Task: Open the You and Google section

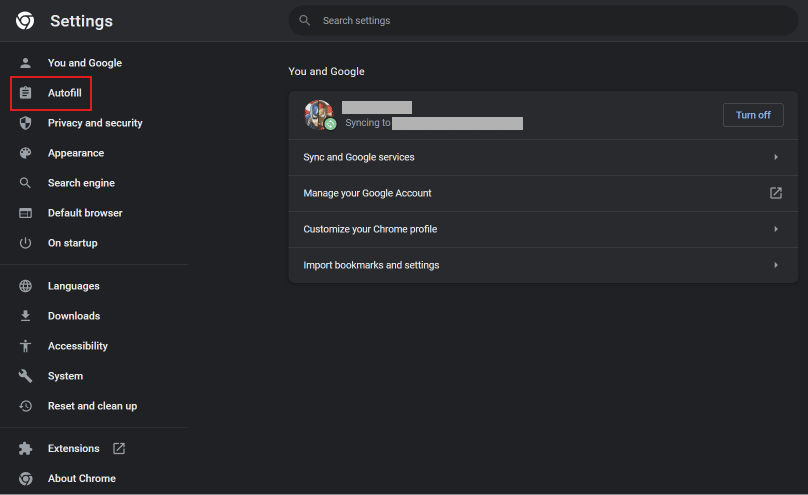Action: coord(85,63)
